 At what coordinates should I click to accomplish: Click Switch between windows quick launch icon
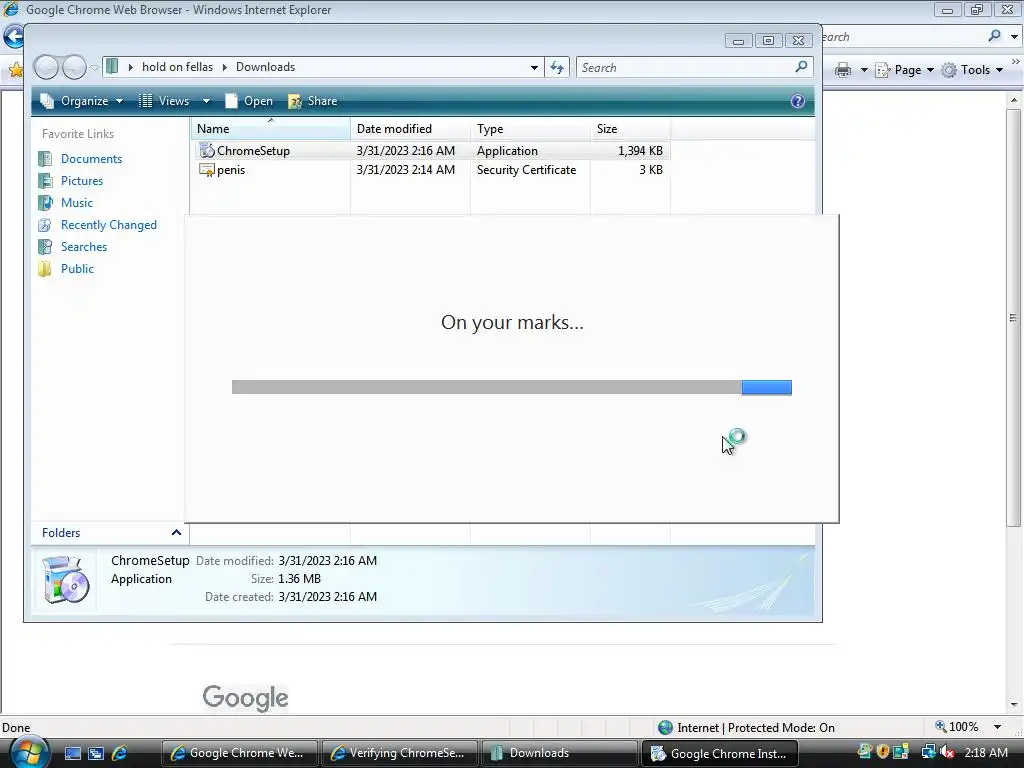pos(95,753)
